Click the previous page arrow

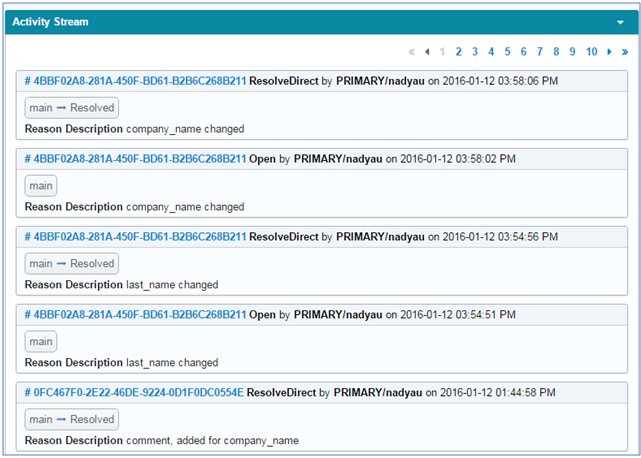click(x=427, y=52)
